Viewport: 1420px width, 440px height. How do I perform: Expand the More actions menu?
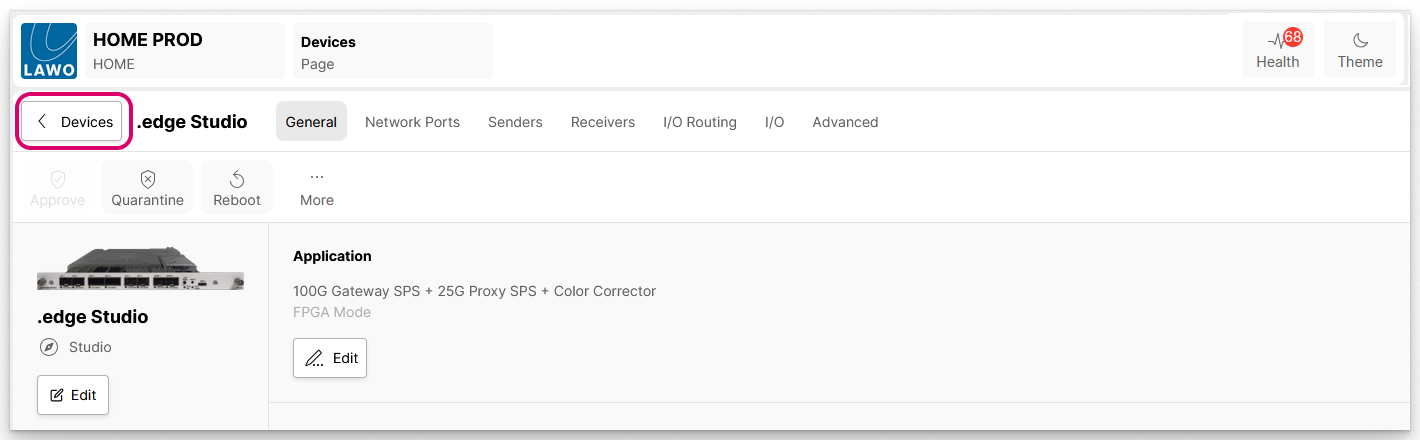[x=316, y=187]
